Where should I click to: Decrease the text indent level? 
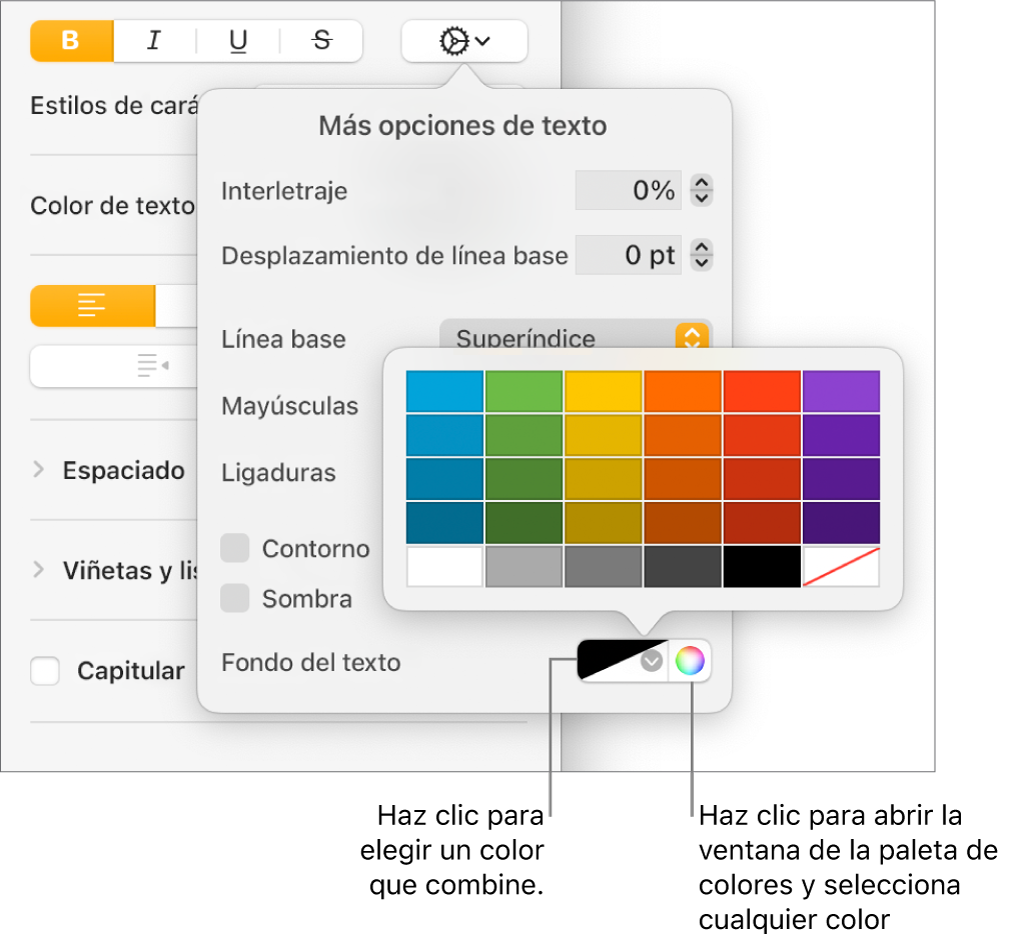(152, 367)
